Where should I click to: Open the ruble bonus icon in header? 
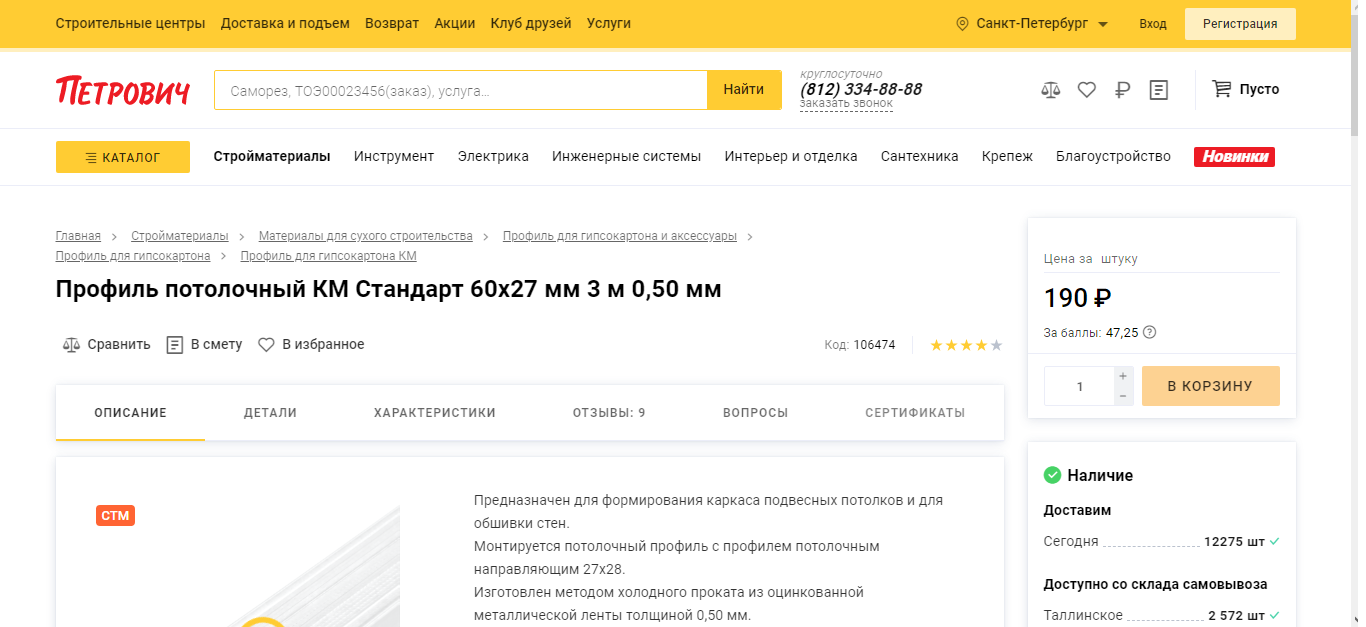click(1122, 90)
